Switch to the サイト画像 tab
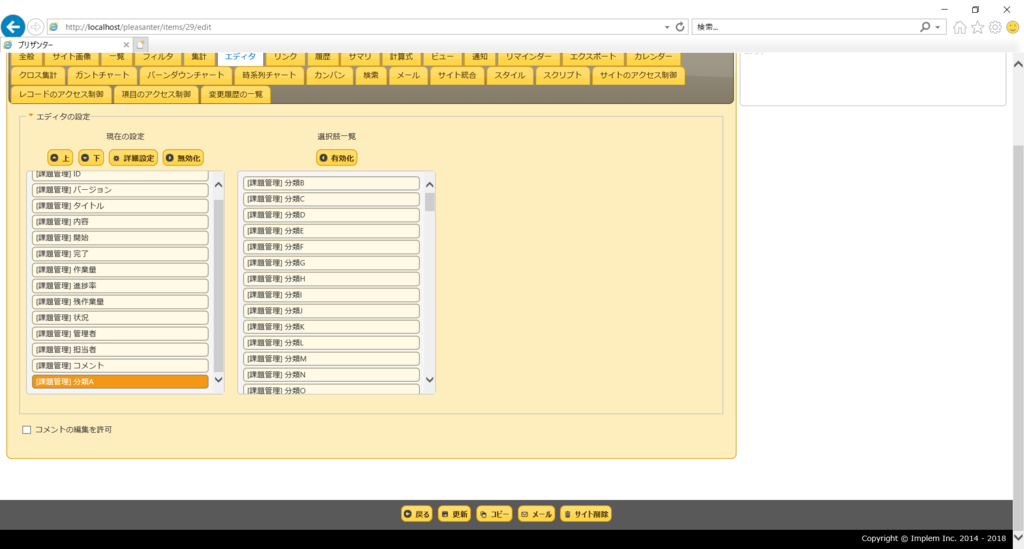 click(72, 57)
